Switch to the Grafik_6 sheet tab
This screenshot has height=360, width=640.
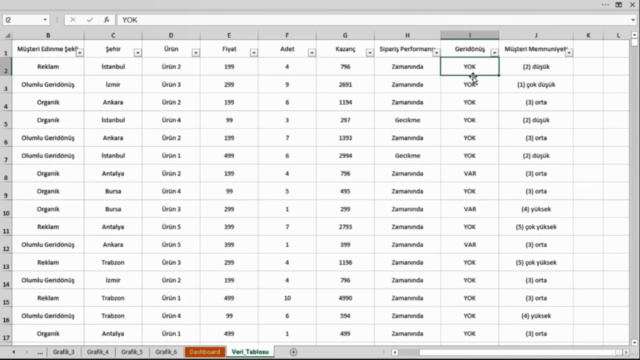pyautogui.click(x=166, y=352)
